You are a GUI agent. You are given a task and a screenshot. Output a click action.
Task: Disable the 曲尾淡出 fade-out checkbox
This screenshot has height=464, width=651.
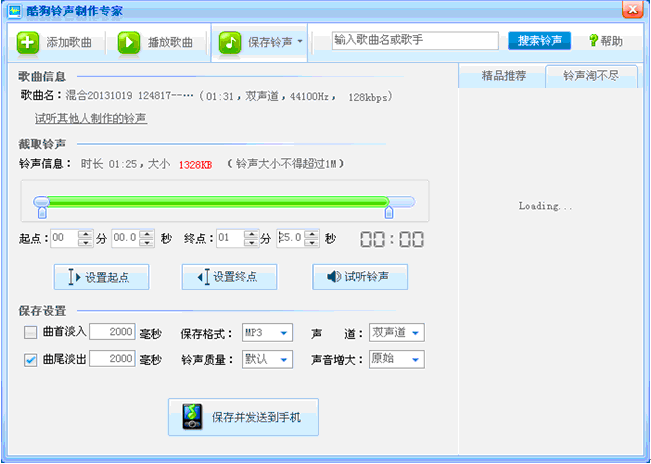(x=30, y=359)
